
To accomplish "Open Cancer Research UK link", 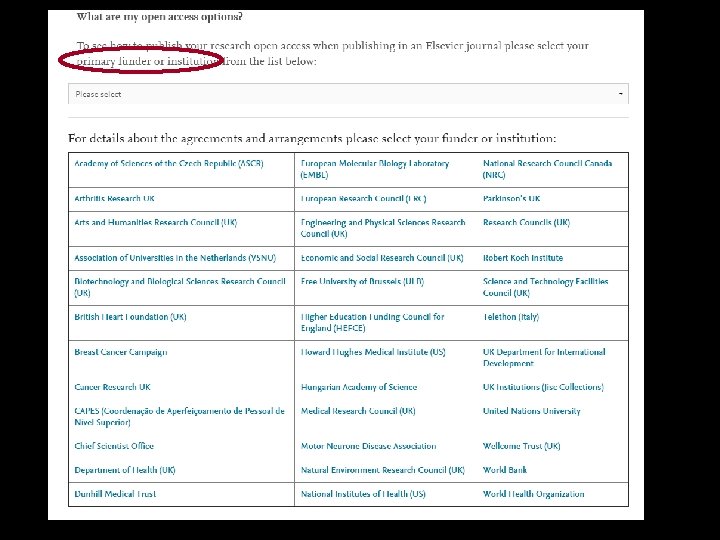I will point(112,387).
